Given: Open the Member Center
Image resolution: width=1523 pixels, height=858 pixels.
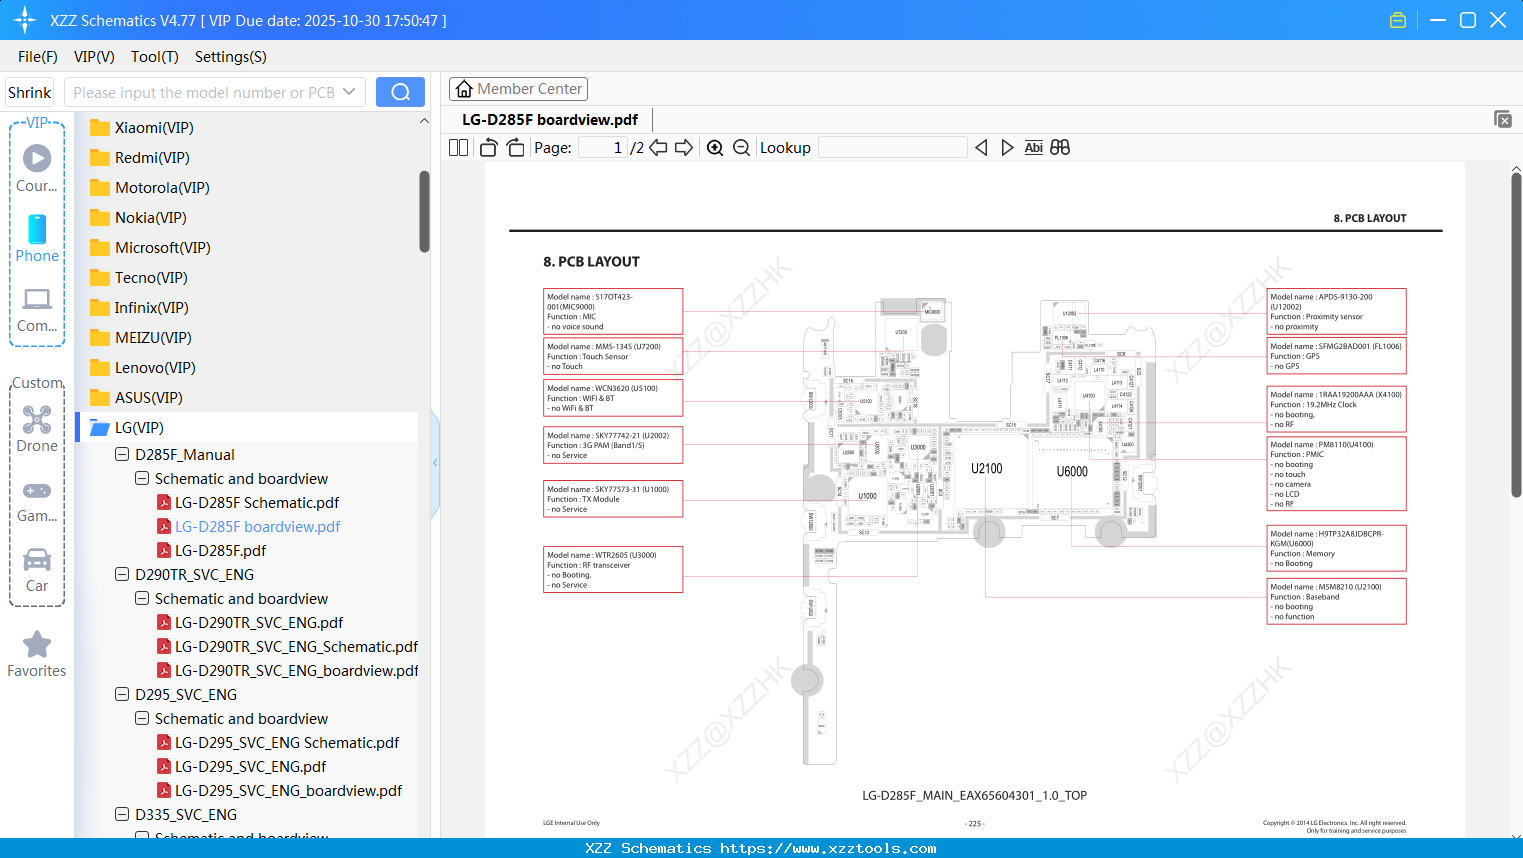Looking at the screenshot, I should click(518, 88).
